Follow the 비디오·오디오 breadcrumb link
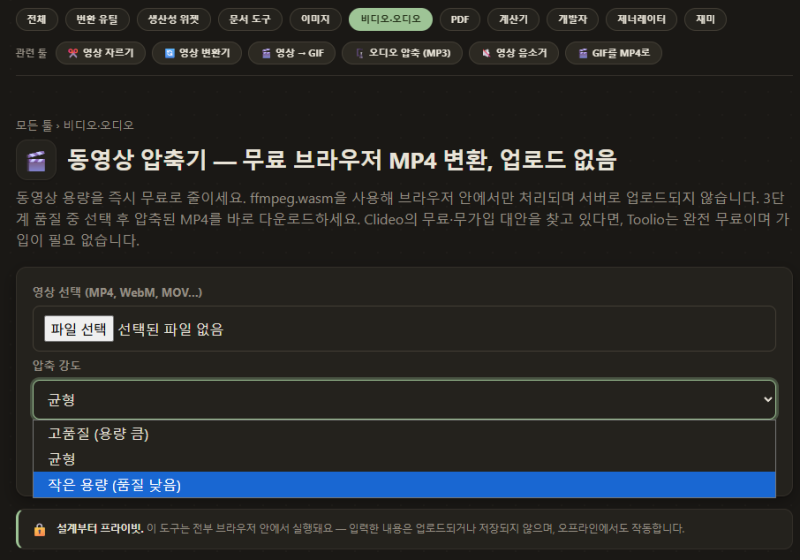Screen dimensions: 800x560 [98, 125]
